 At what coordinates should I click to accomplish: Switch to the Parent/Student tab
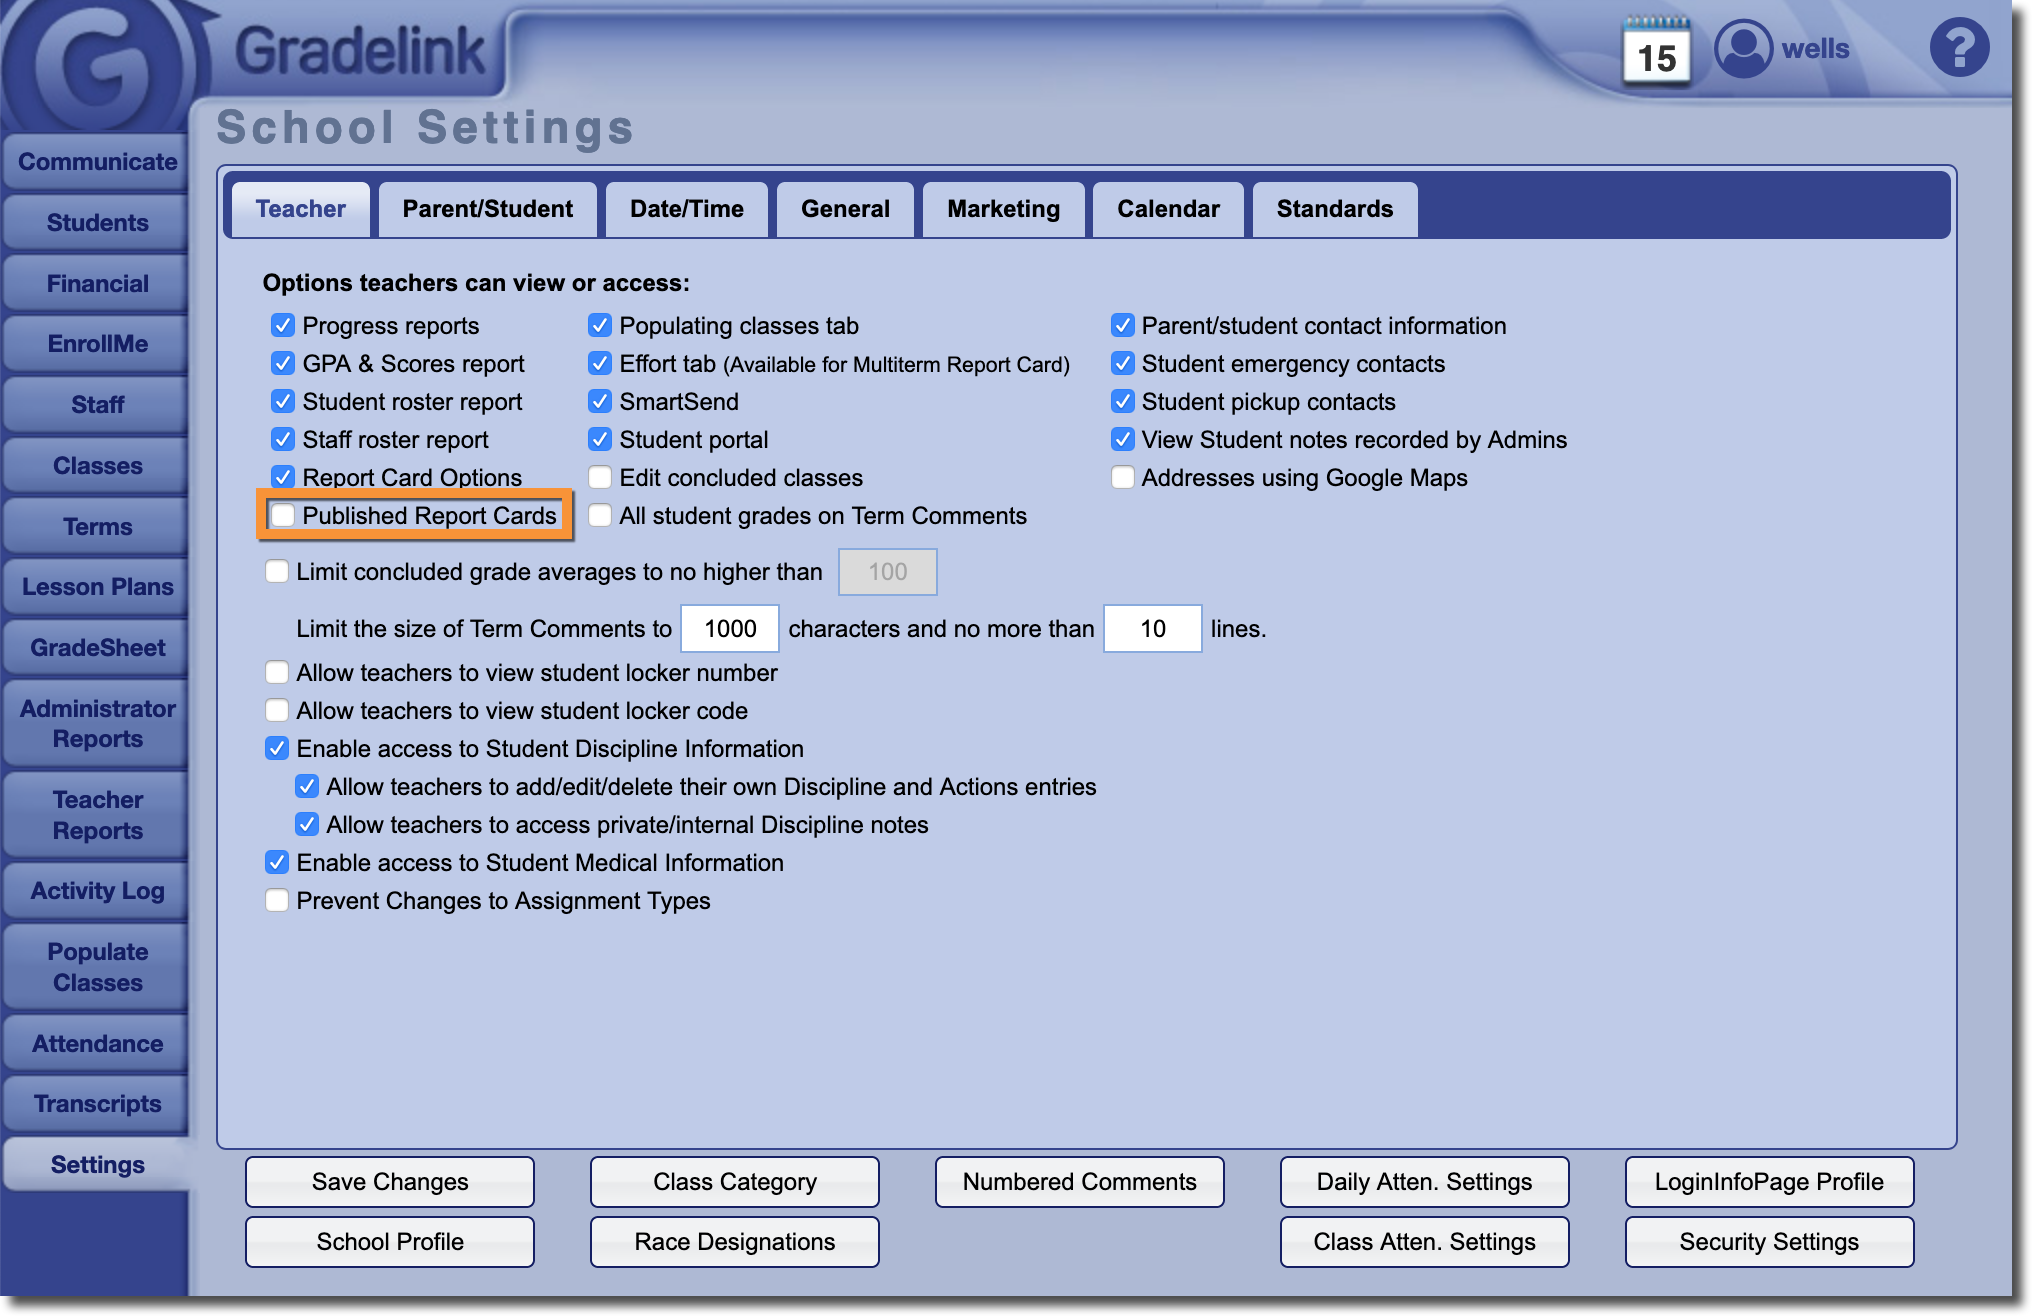487,209
